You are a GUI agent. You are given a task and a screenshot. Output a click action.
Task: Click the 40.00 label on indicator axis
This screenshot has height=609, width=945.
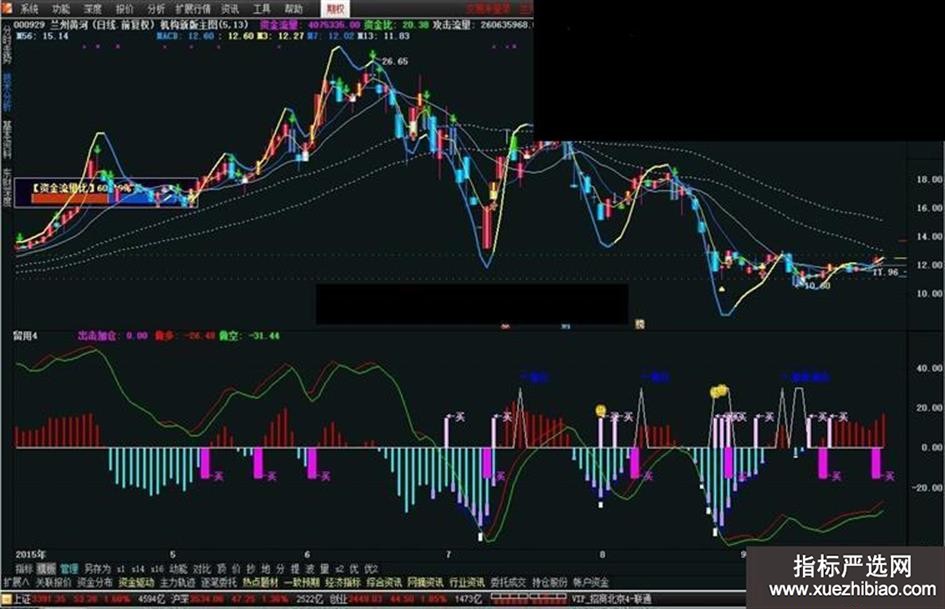pos(929,367)
